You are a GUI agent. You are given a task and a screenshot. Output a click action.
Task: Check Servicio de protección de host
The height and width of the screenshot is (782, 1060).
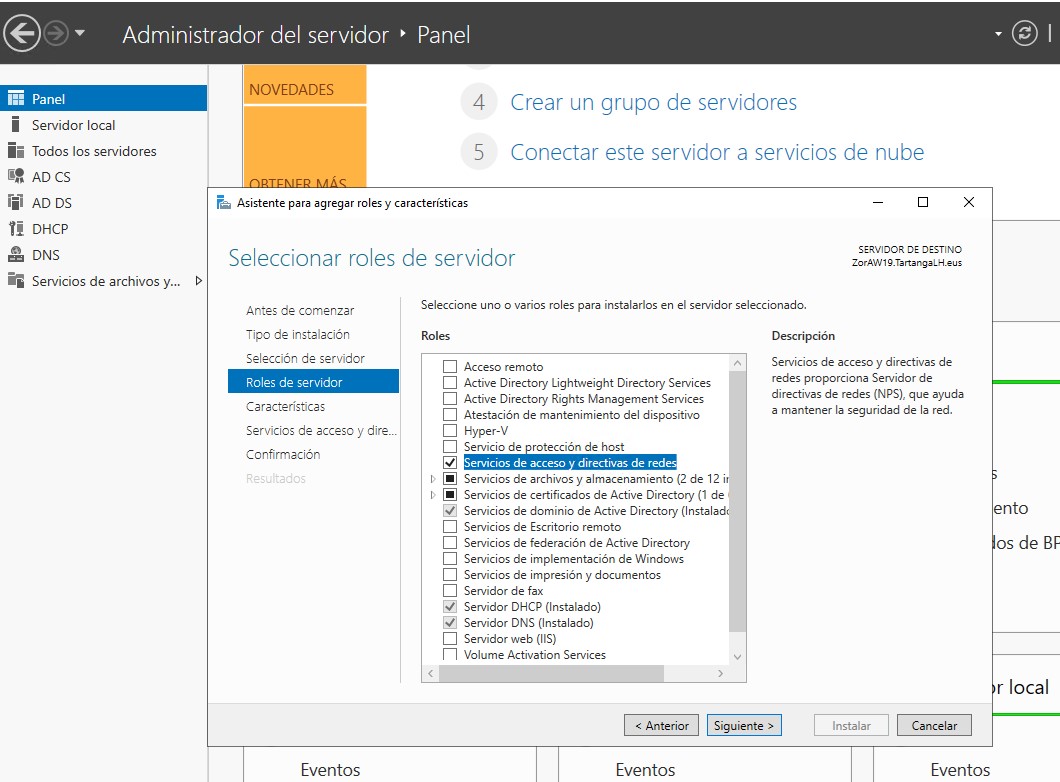tap(450, 447)
